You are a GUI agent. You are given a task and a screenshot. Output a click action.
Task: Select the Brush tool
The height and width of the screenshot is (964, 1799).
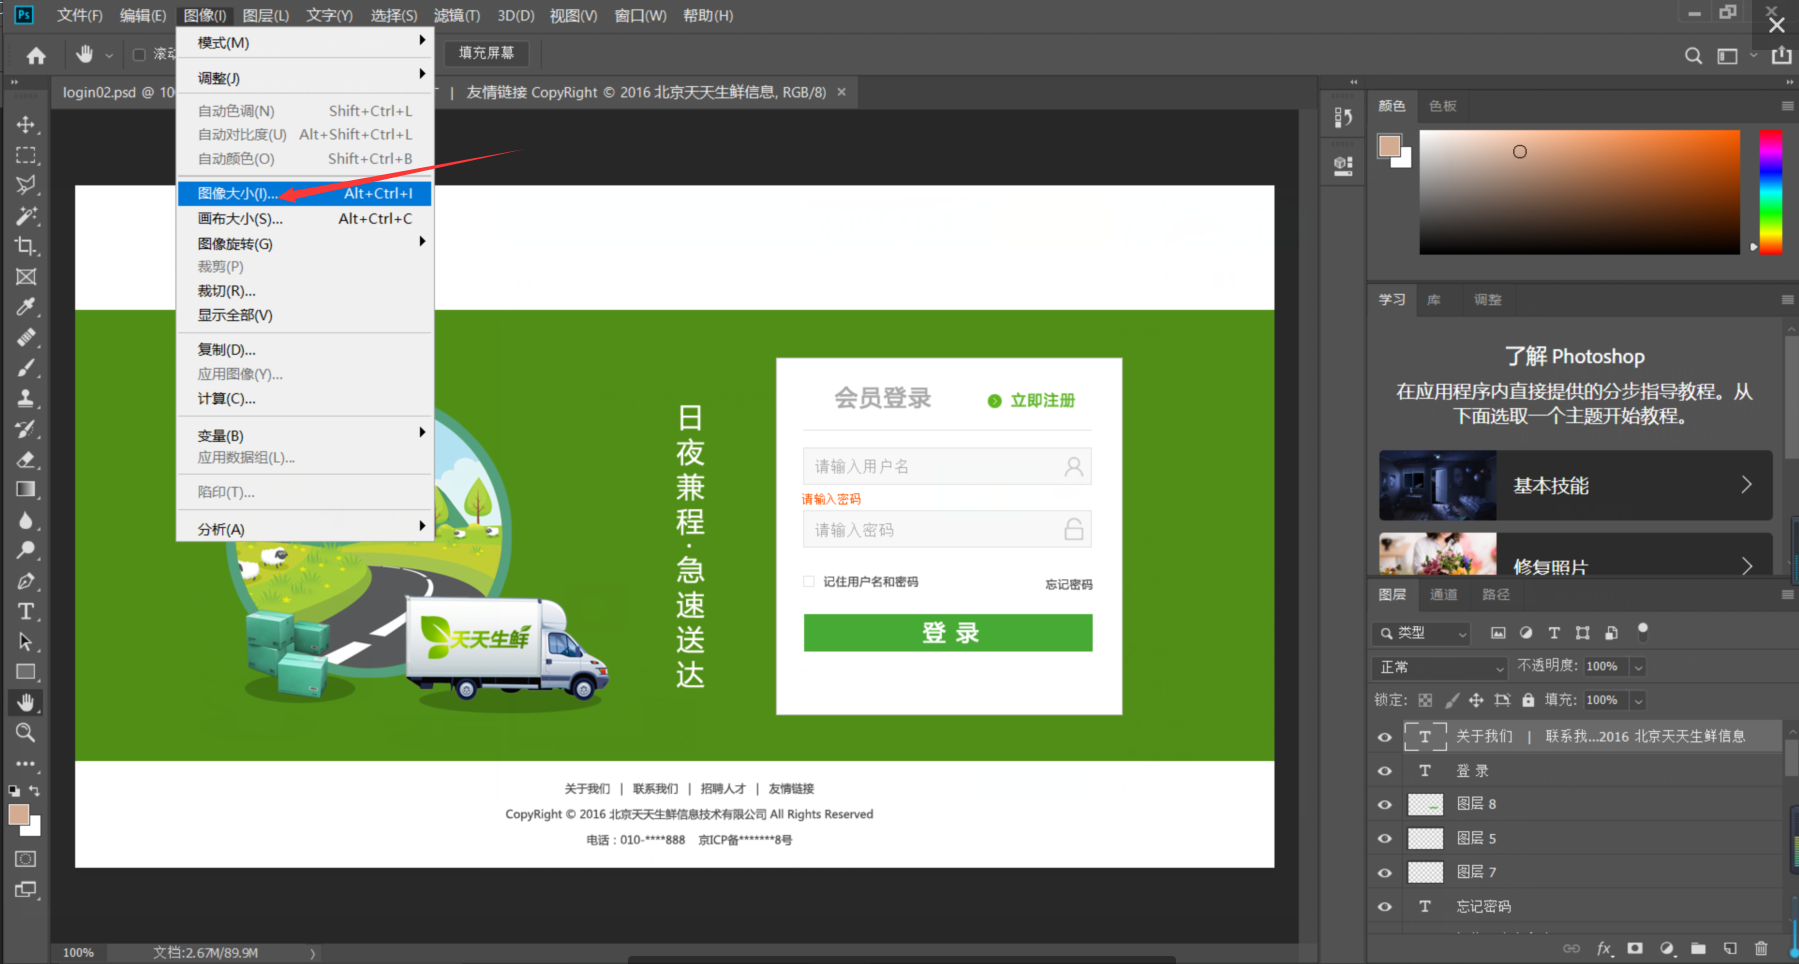coord(26,368)
